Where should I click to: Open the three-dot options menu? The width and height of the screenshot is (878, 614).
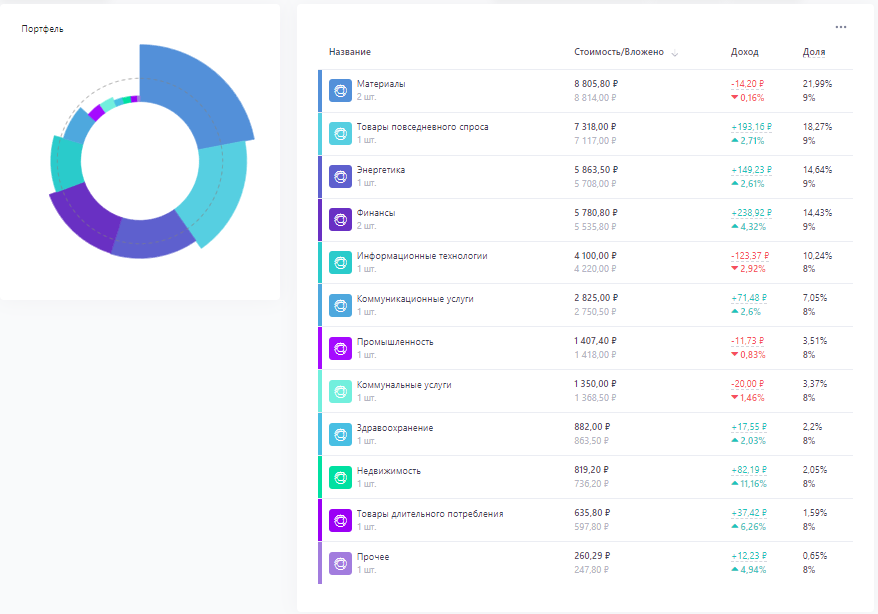(x=841, y=27)
